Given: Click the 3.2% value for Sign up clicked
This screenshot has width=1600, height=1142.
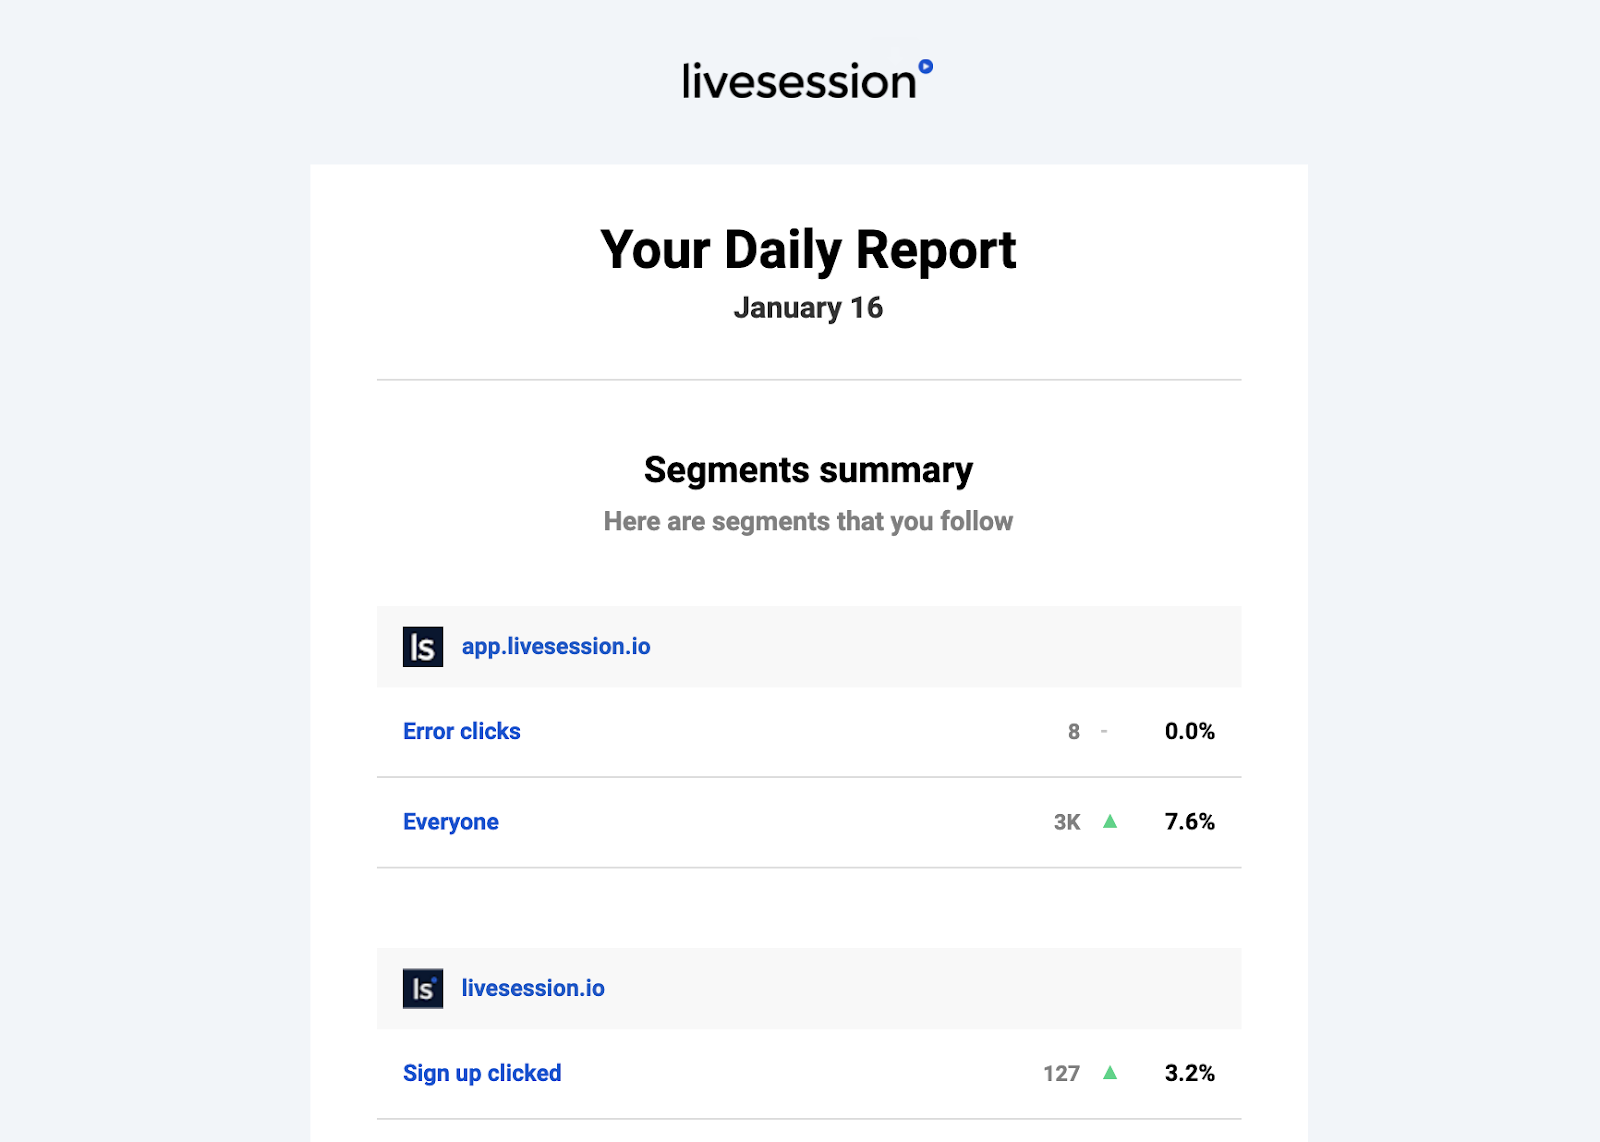Looking at the screenshot, I should point(1192,1072).
